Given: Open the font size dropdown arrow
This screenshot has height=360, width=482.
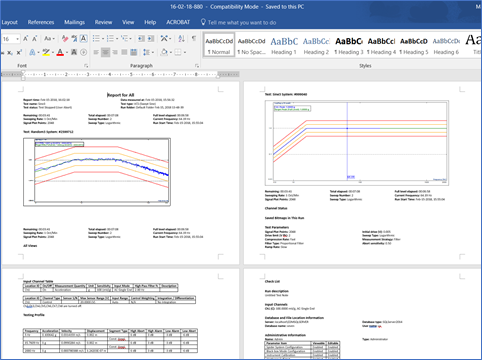Looking at the screenshot, I should point(17,39).
